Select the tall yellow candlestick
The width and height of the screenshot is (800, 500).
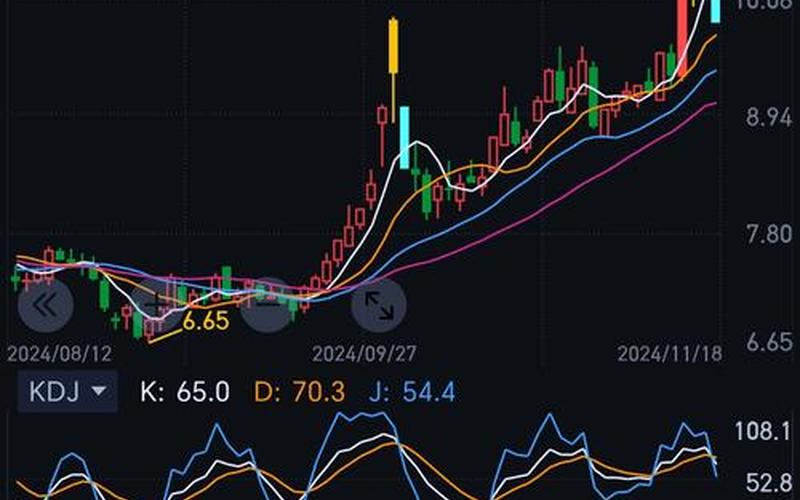(x=394, y=46)
